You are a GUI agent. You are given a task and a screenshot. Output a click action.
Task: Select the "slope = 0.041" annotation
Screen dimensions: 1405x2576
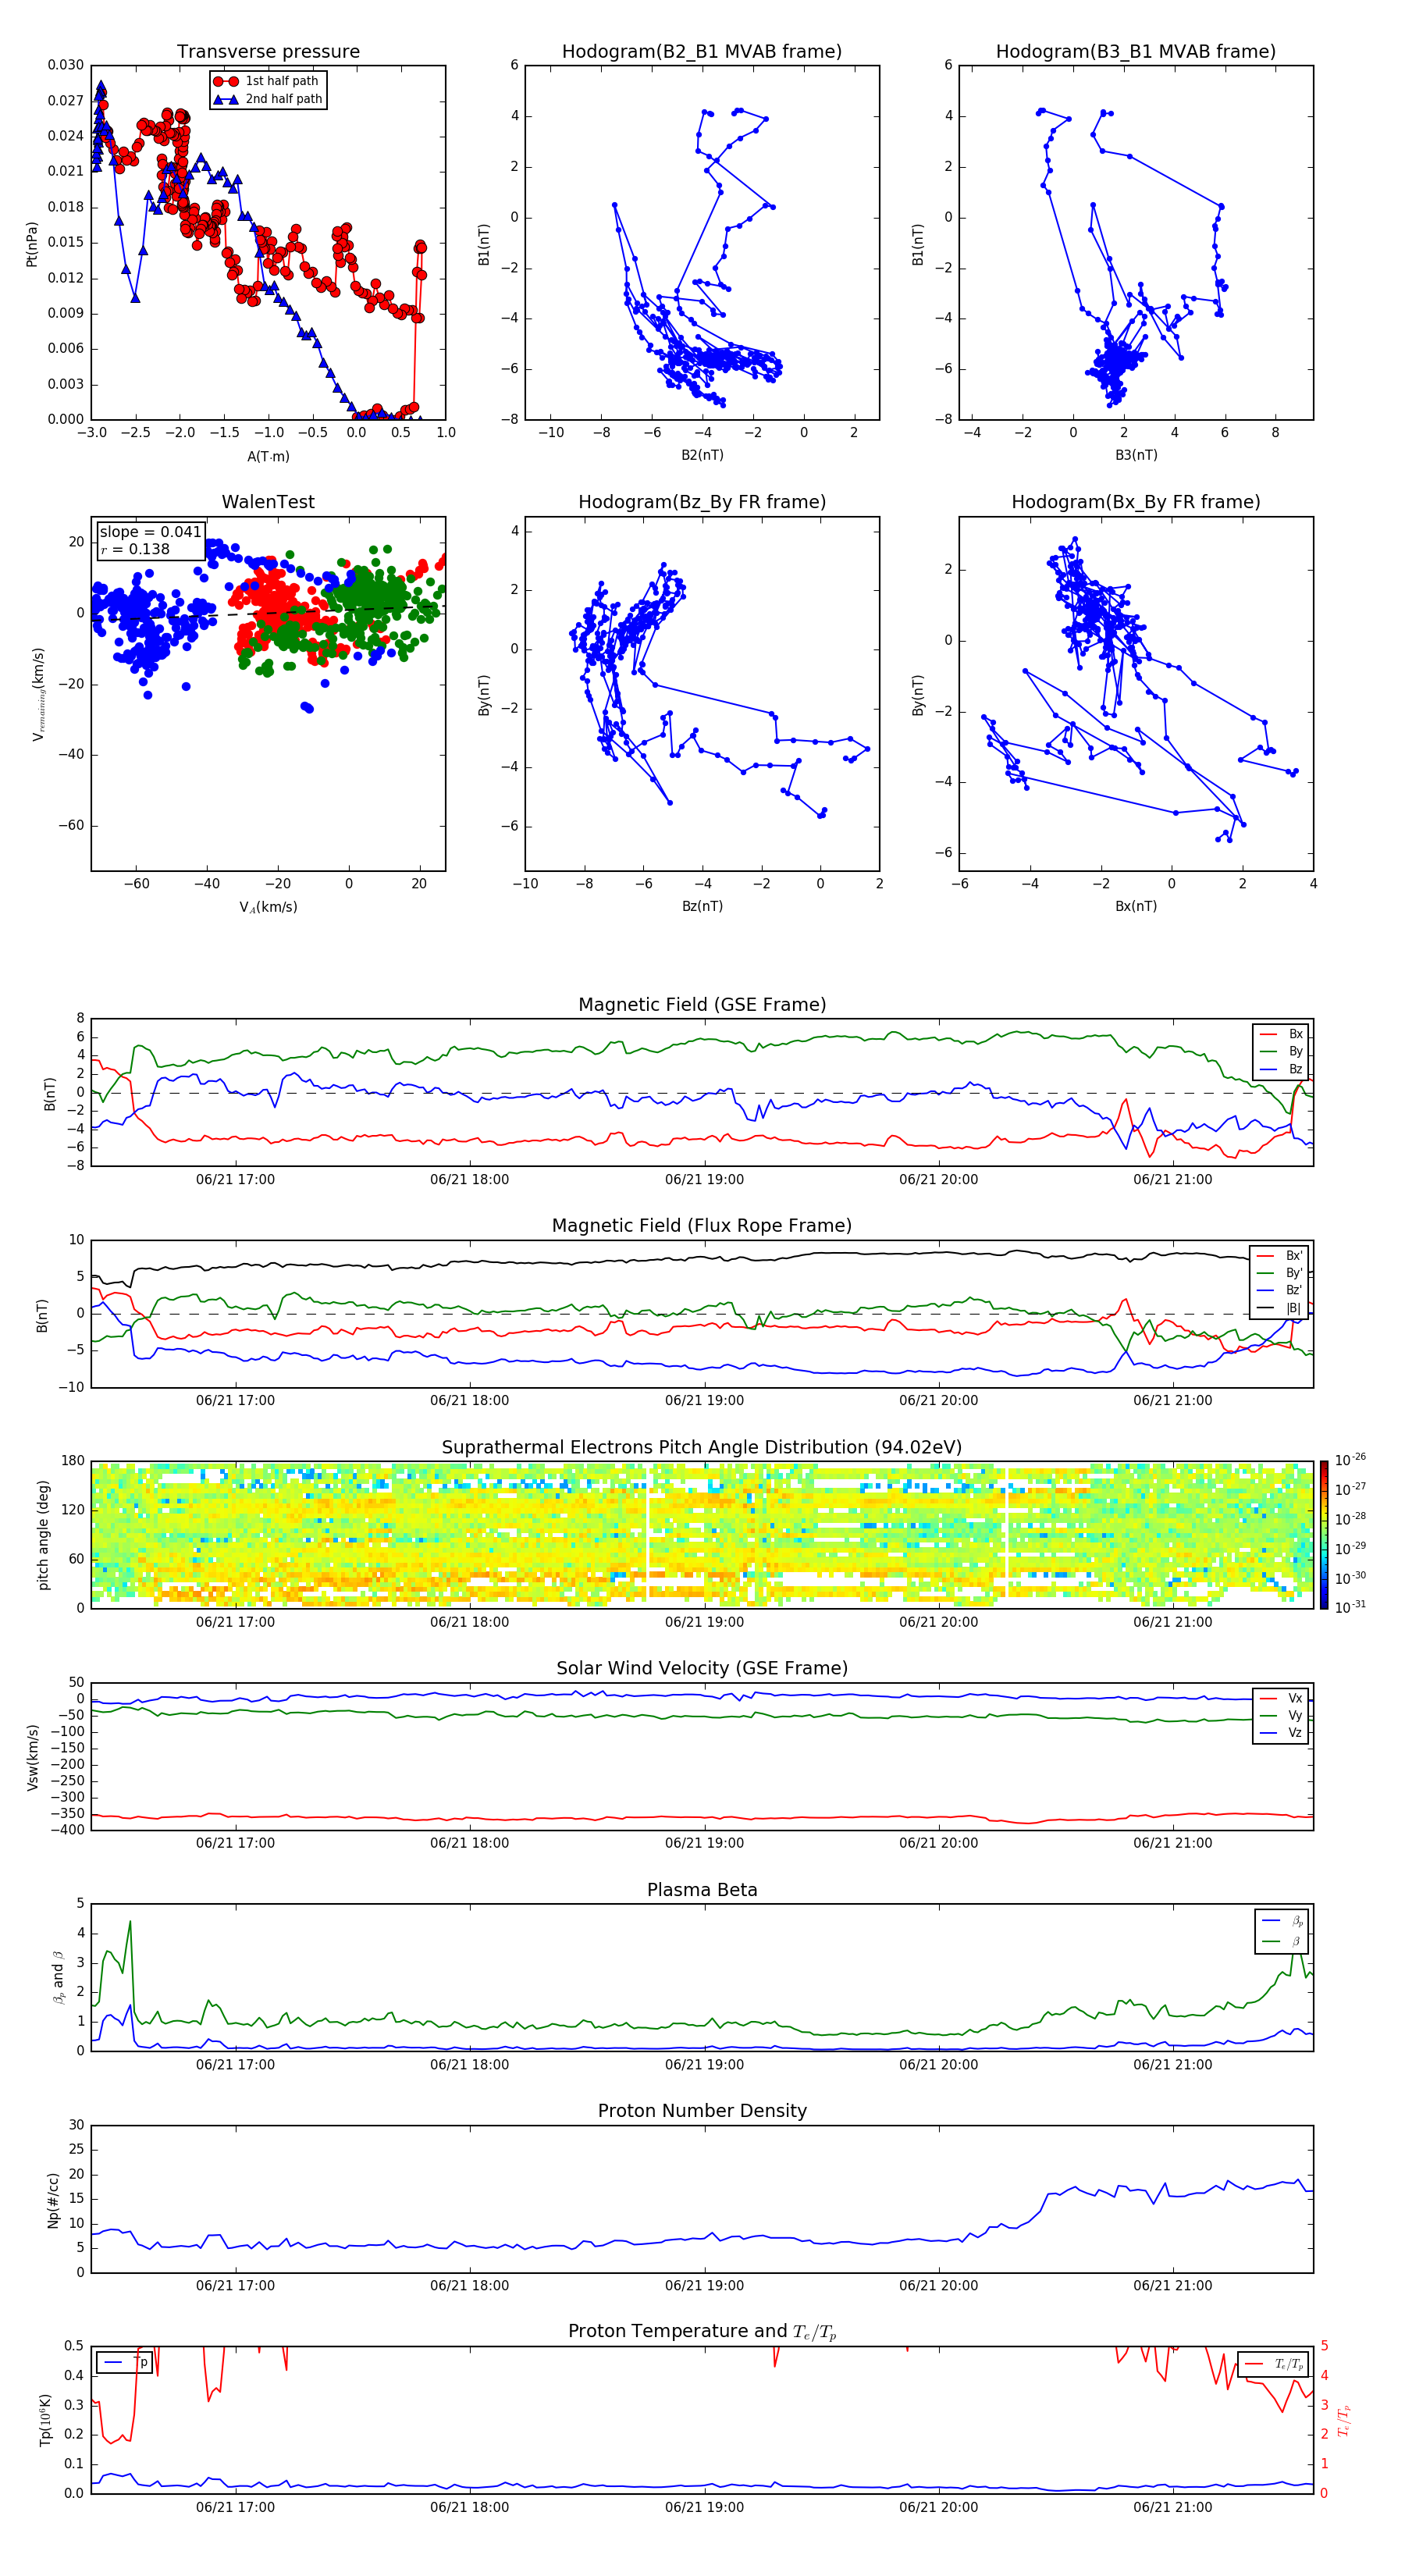150,532
